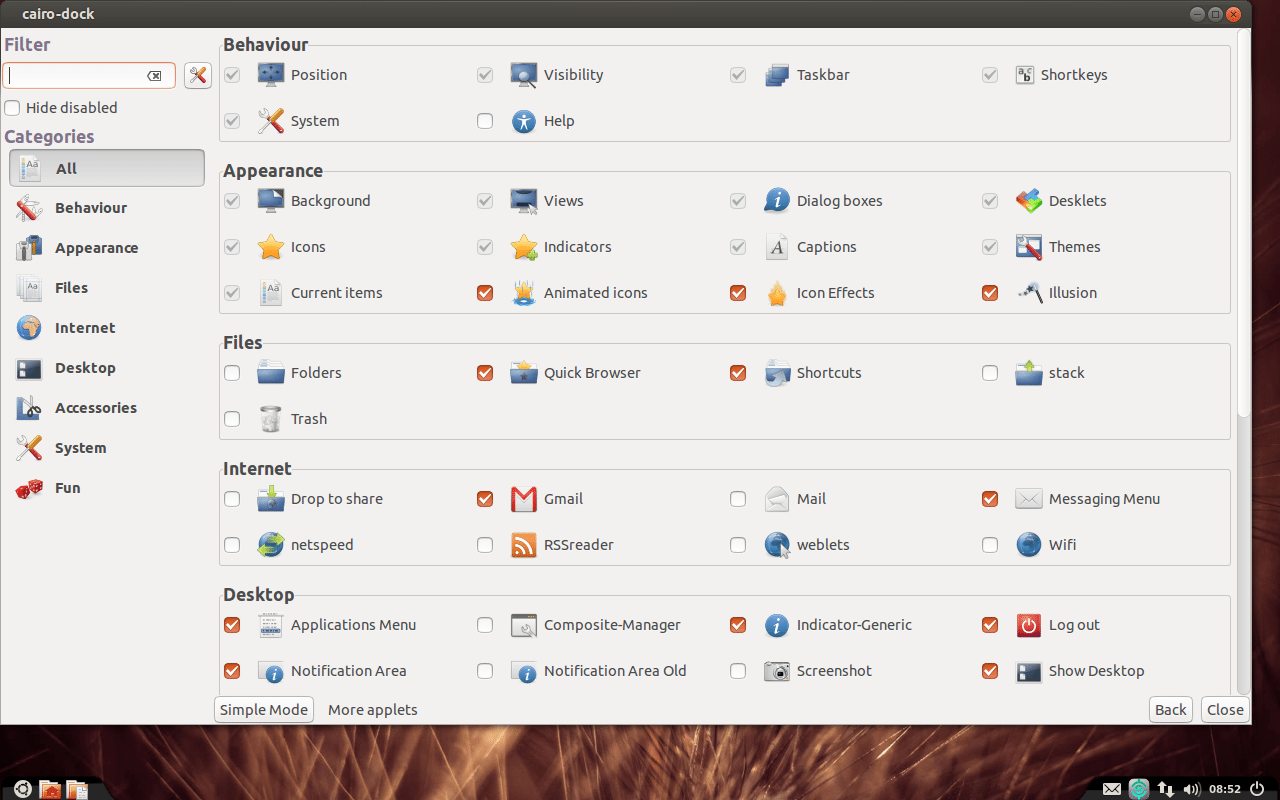
Task: Open the Shortkeys module icon
Action: tap(1025, 75)
